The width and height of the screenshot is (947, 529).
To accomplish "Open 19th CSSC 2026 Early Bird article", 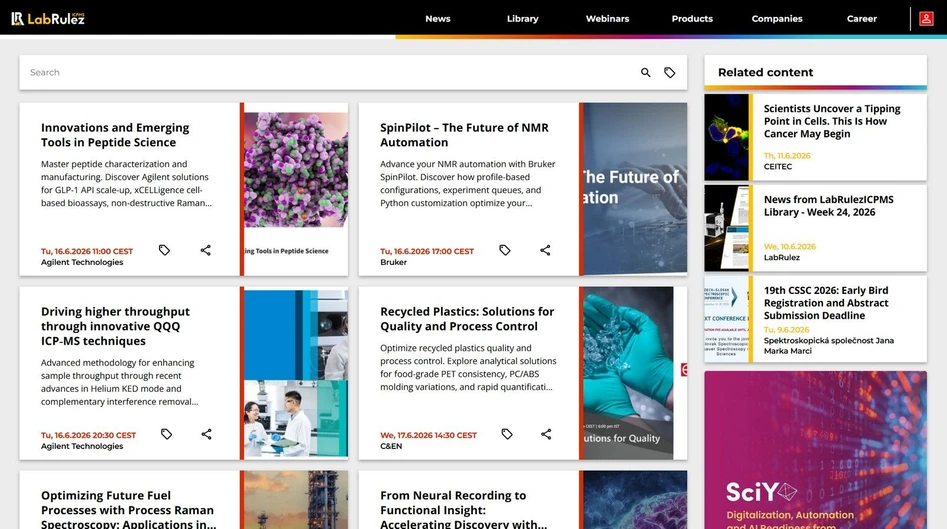I will tap(826, 303).
